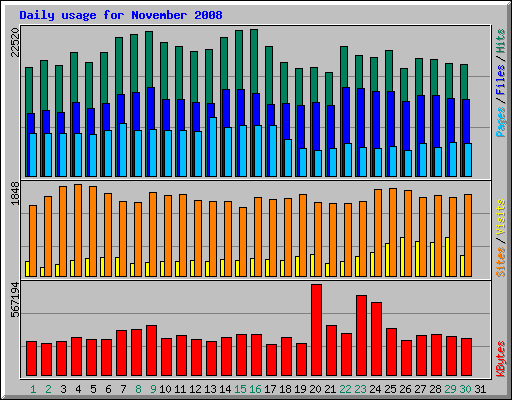Select day label "1" on the x-axis
The width and height of the screenshot is (512, 400).
tap(33, 389)
